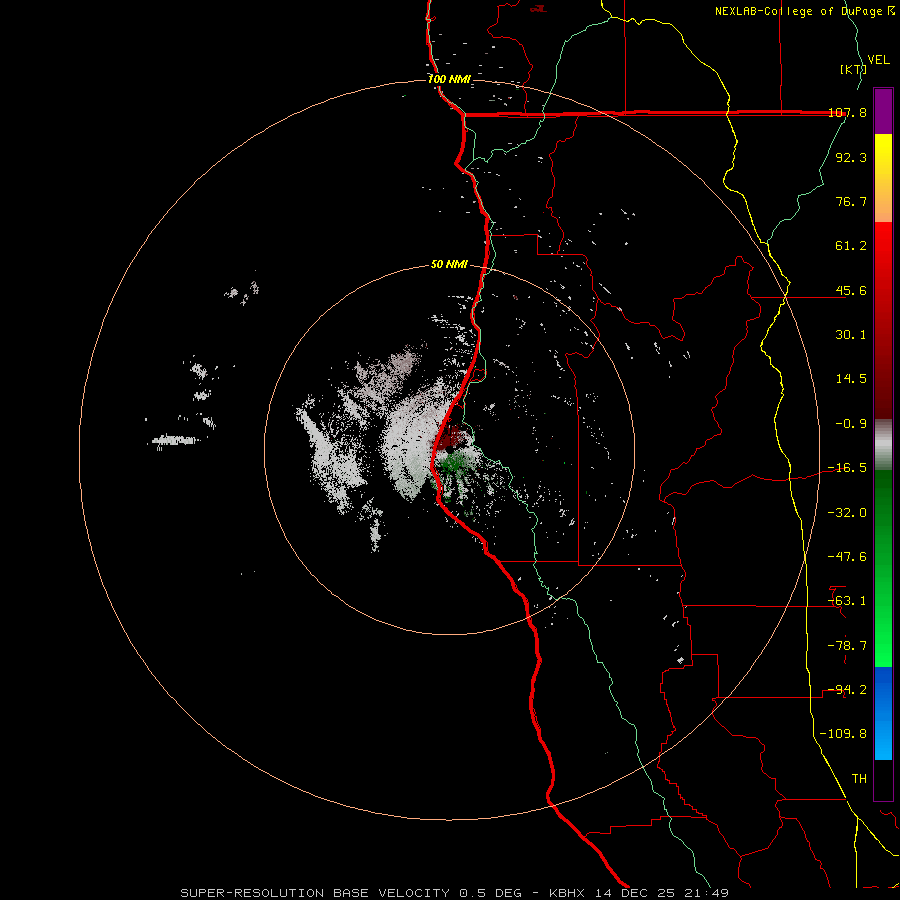
Task: Click the -94.2 legend value
Action: coord(847,690)
